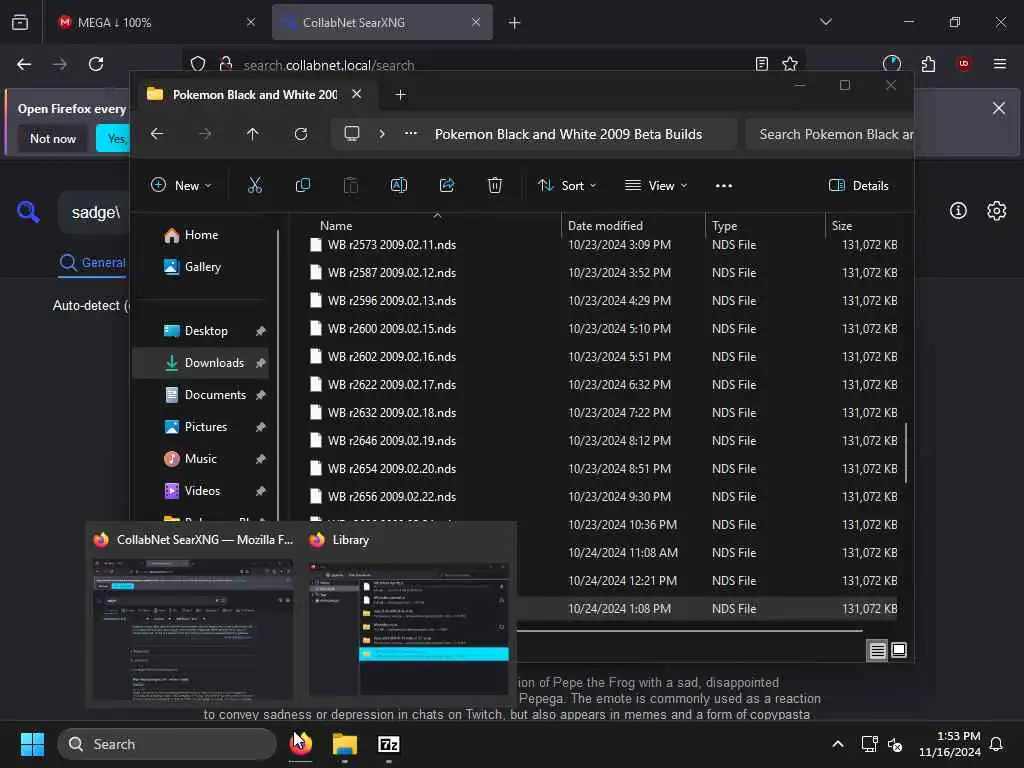
Task: Open the Sort dropdown menu
Action: pyautogui.click(x=567, y=185)
